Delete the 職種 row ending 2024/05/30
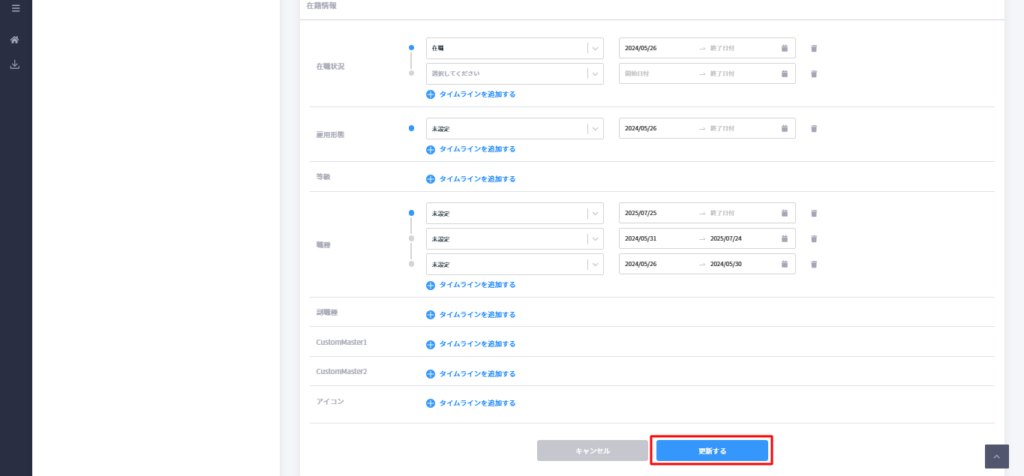This screenshot has height=476, width=1024. click(x=814, y=264)
